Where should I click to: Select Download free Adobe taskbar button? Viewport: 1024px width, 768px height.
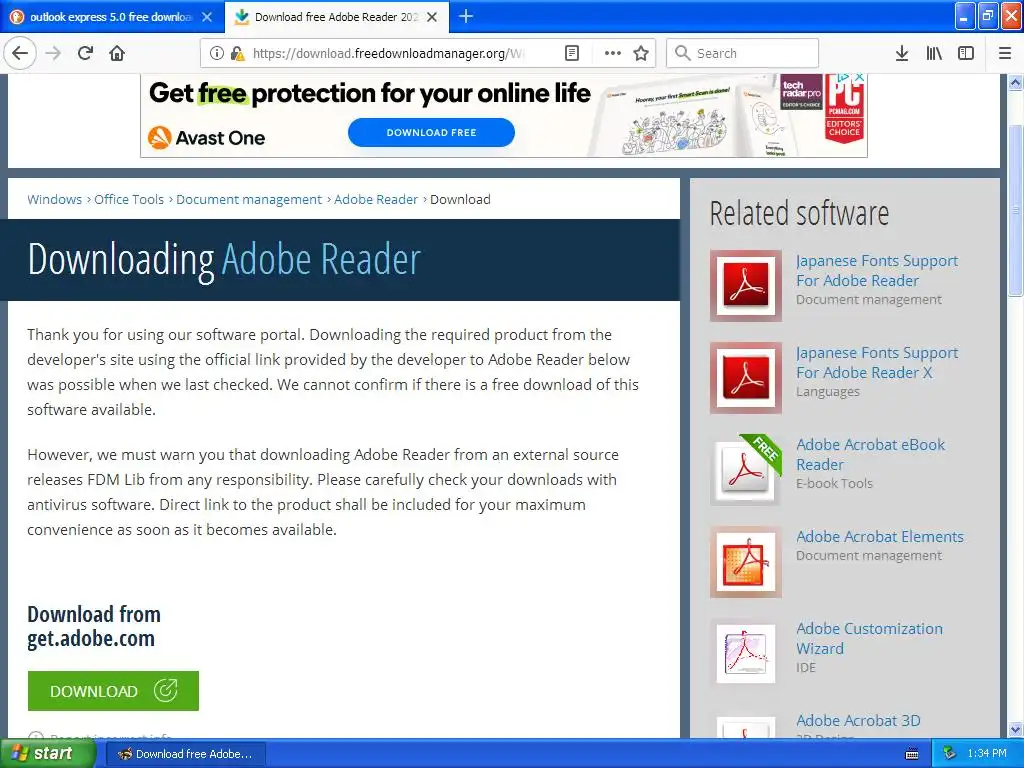click(185, 754)
